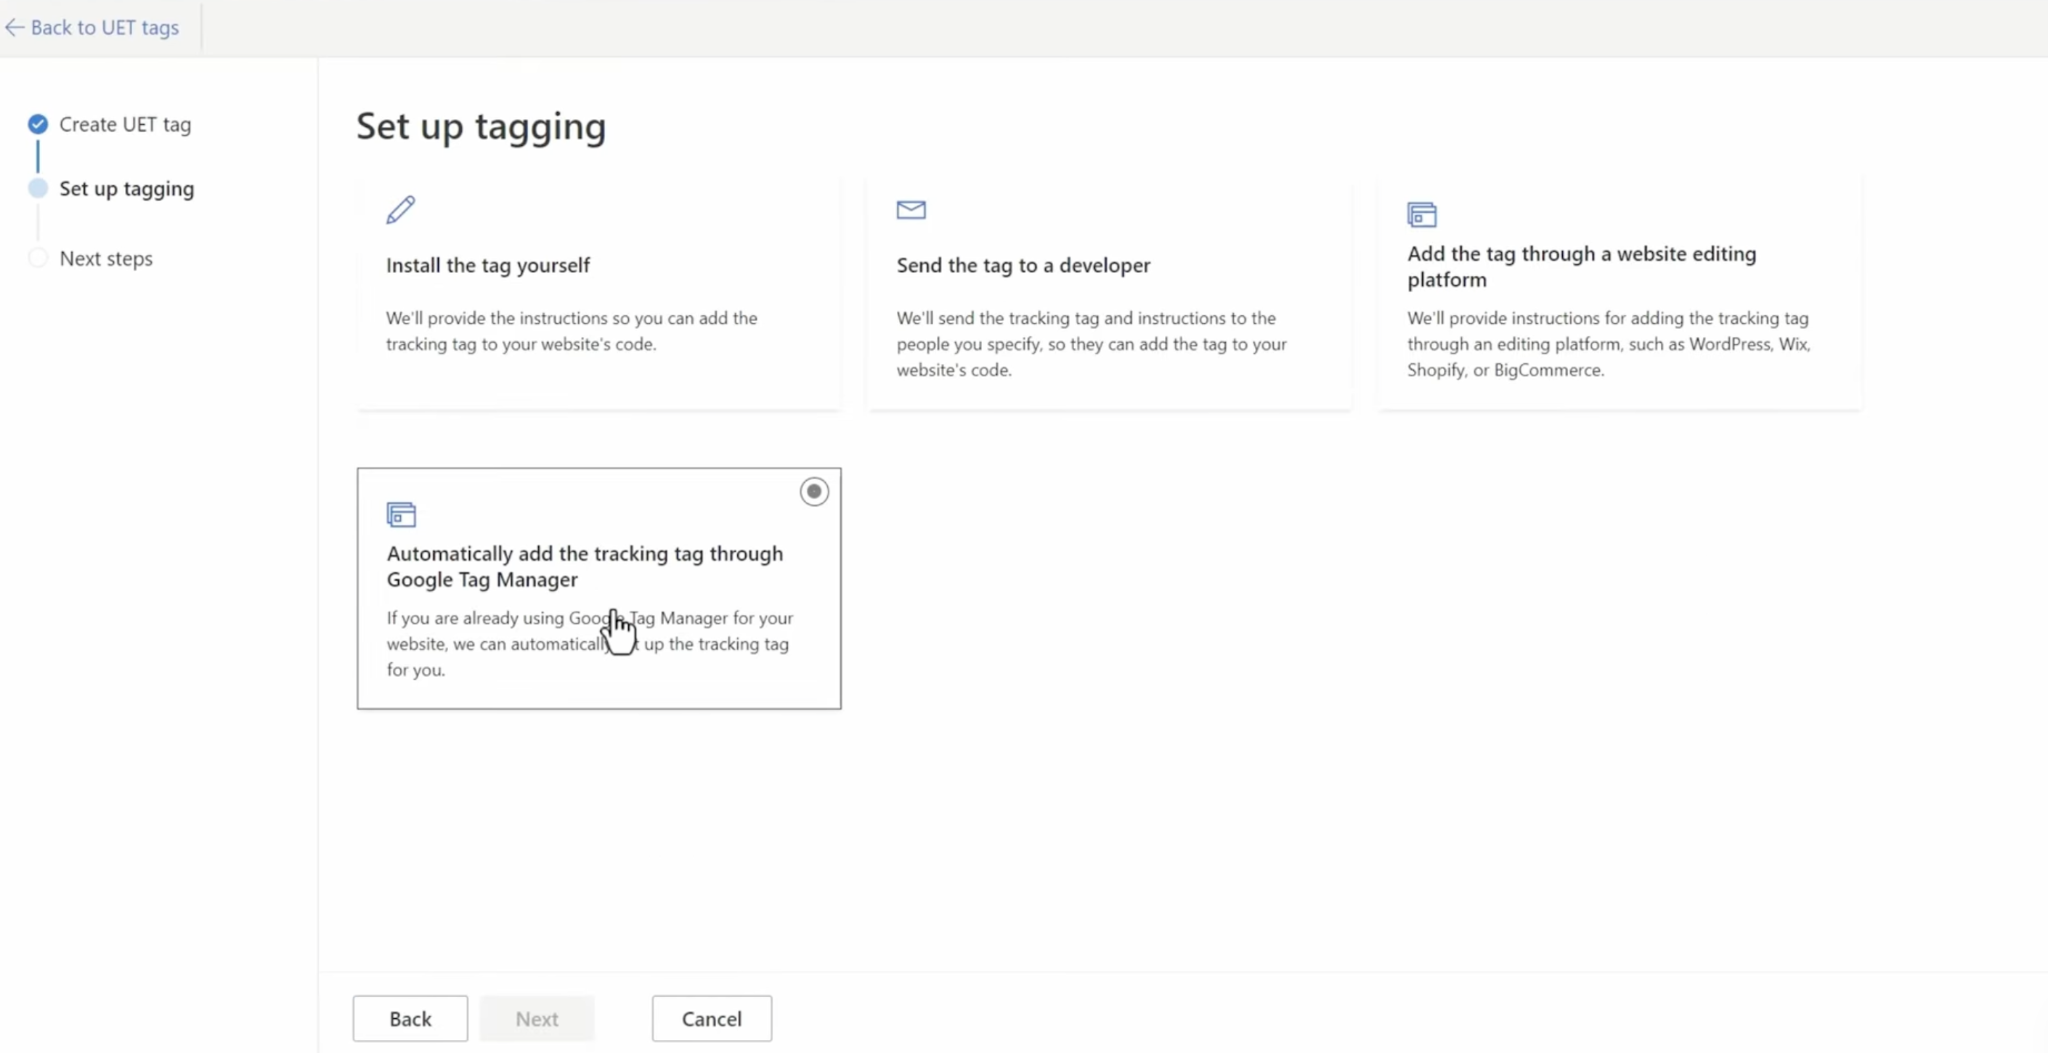Go back to UET tags link
The image size is (2048, 1053).
coord(105,28)
